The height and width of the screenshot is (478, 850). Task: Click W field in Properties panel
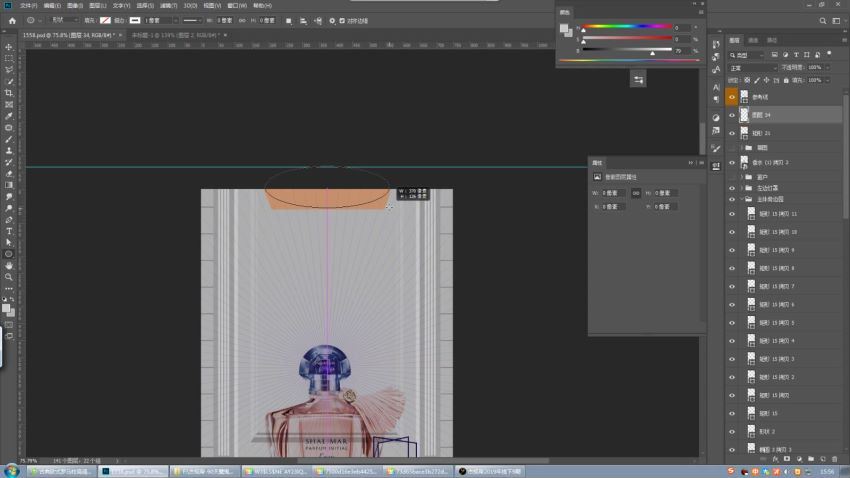pyautogui.click(x=613, y=193)
